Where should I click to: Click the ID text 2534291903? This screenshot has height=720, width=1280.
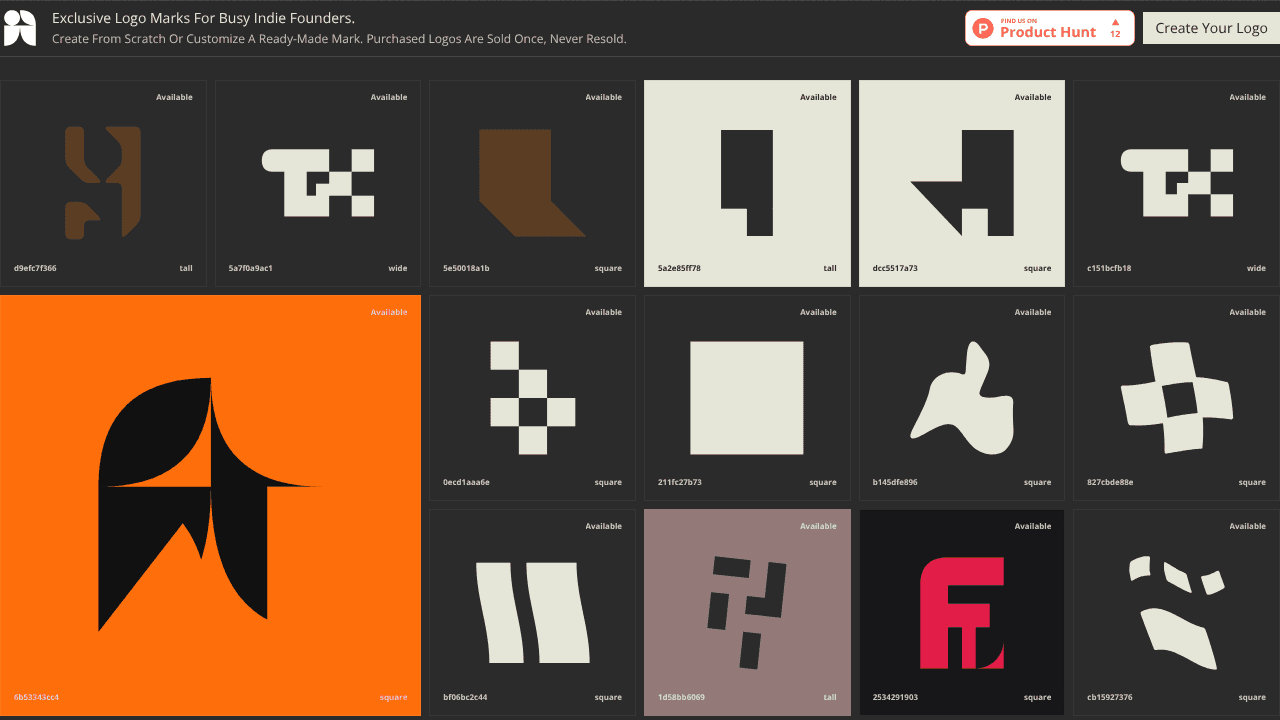pos(895,697)
